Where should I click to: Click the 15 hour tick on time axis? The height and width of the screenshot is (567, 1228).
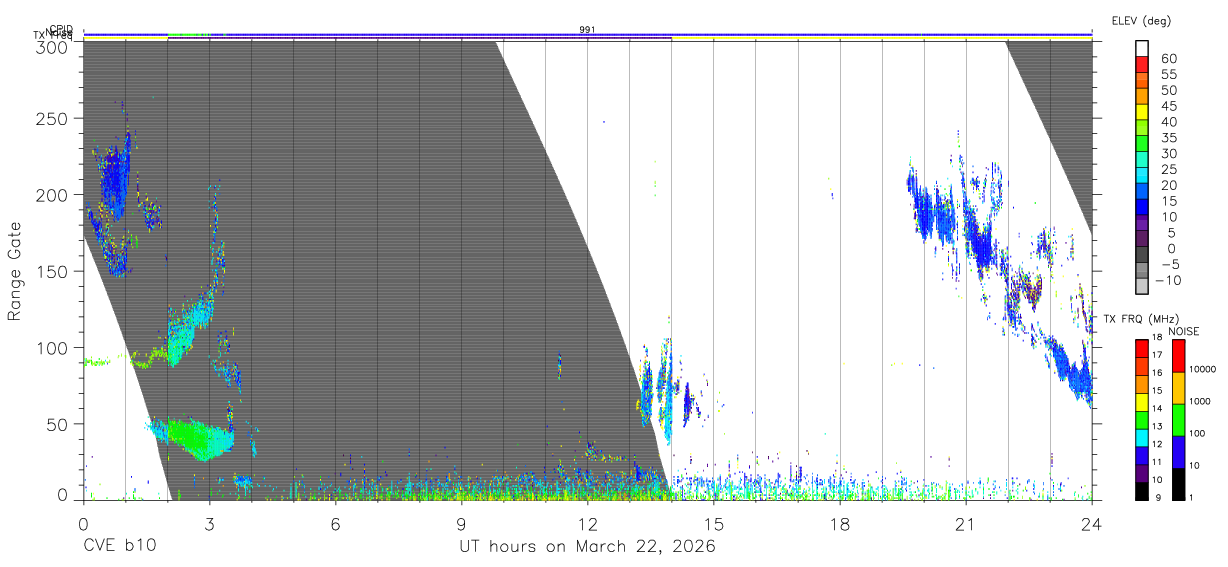[x=713, y=523]
